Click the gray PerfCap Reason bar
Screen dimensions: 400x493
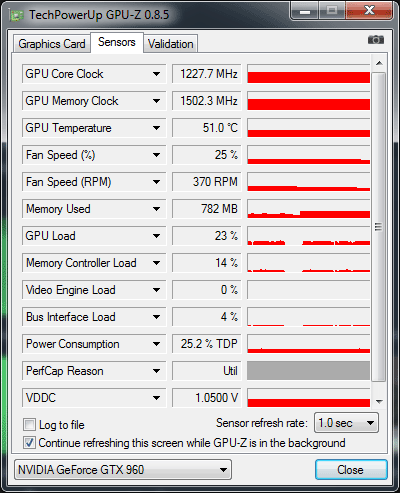click(x=309, y=371)
